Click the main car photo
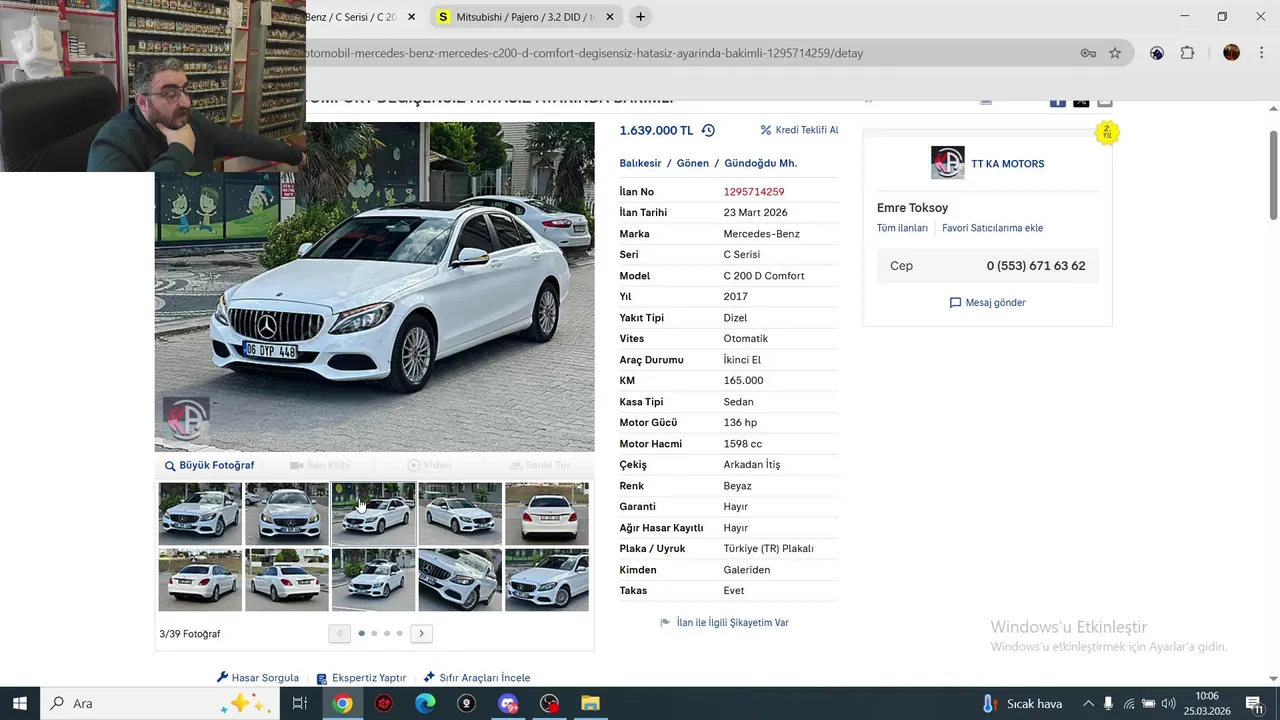1280x720 pixels. coord(374,287)
